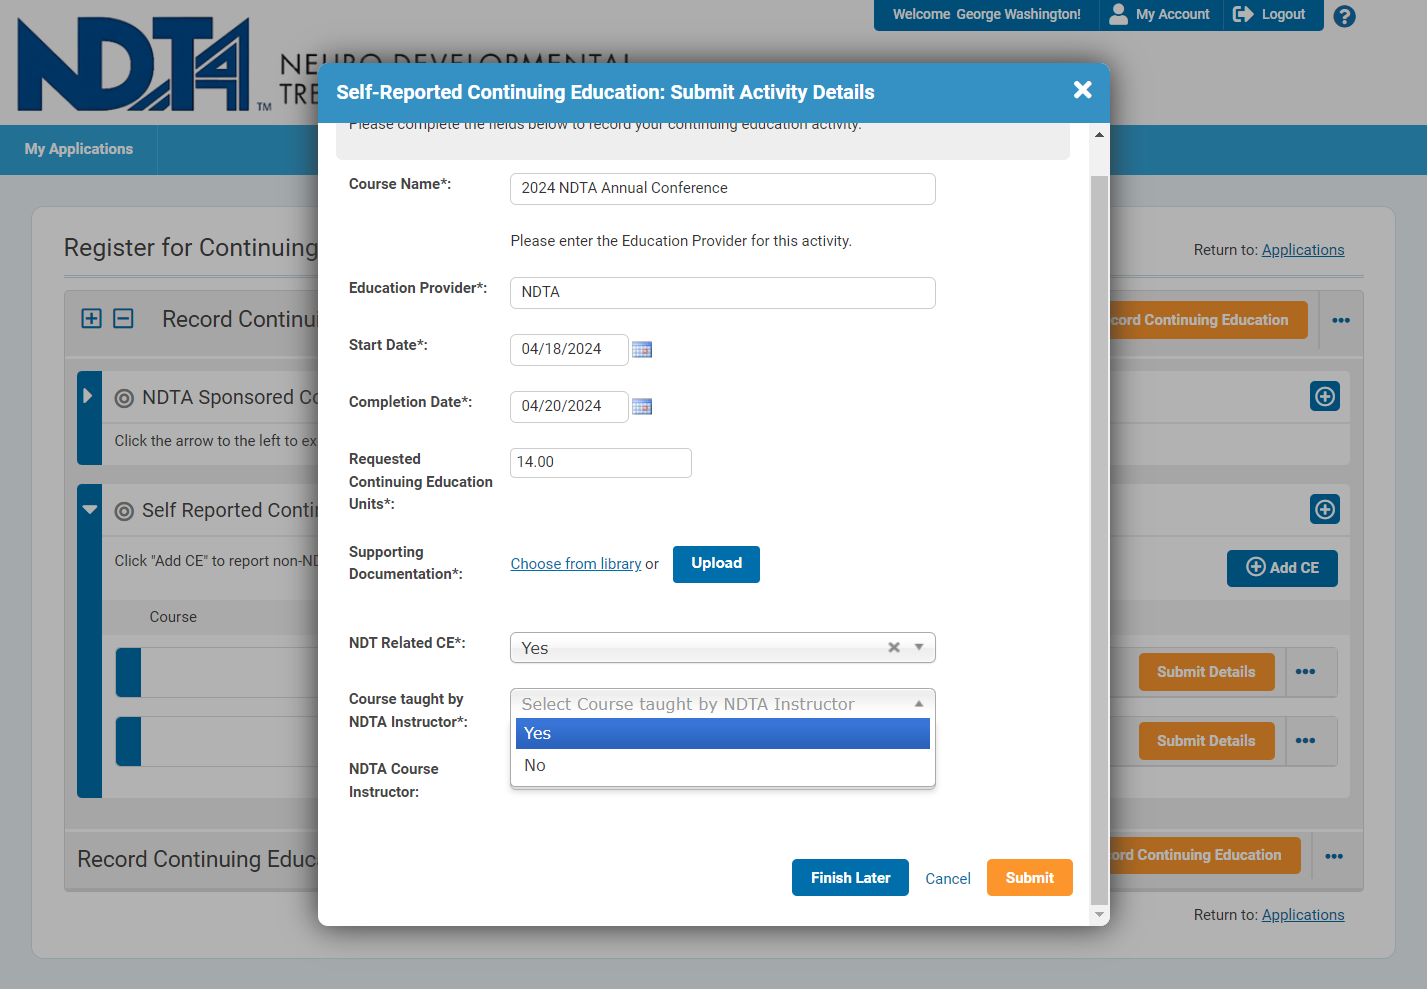
Task: Click the Education Provider input field
Action: (722, 292)
